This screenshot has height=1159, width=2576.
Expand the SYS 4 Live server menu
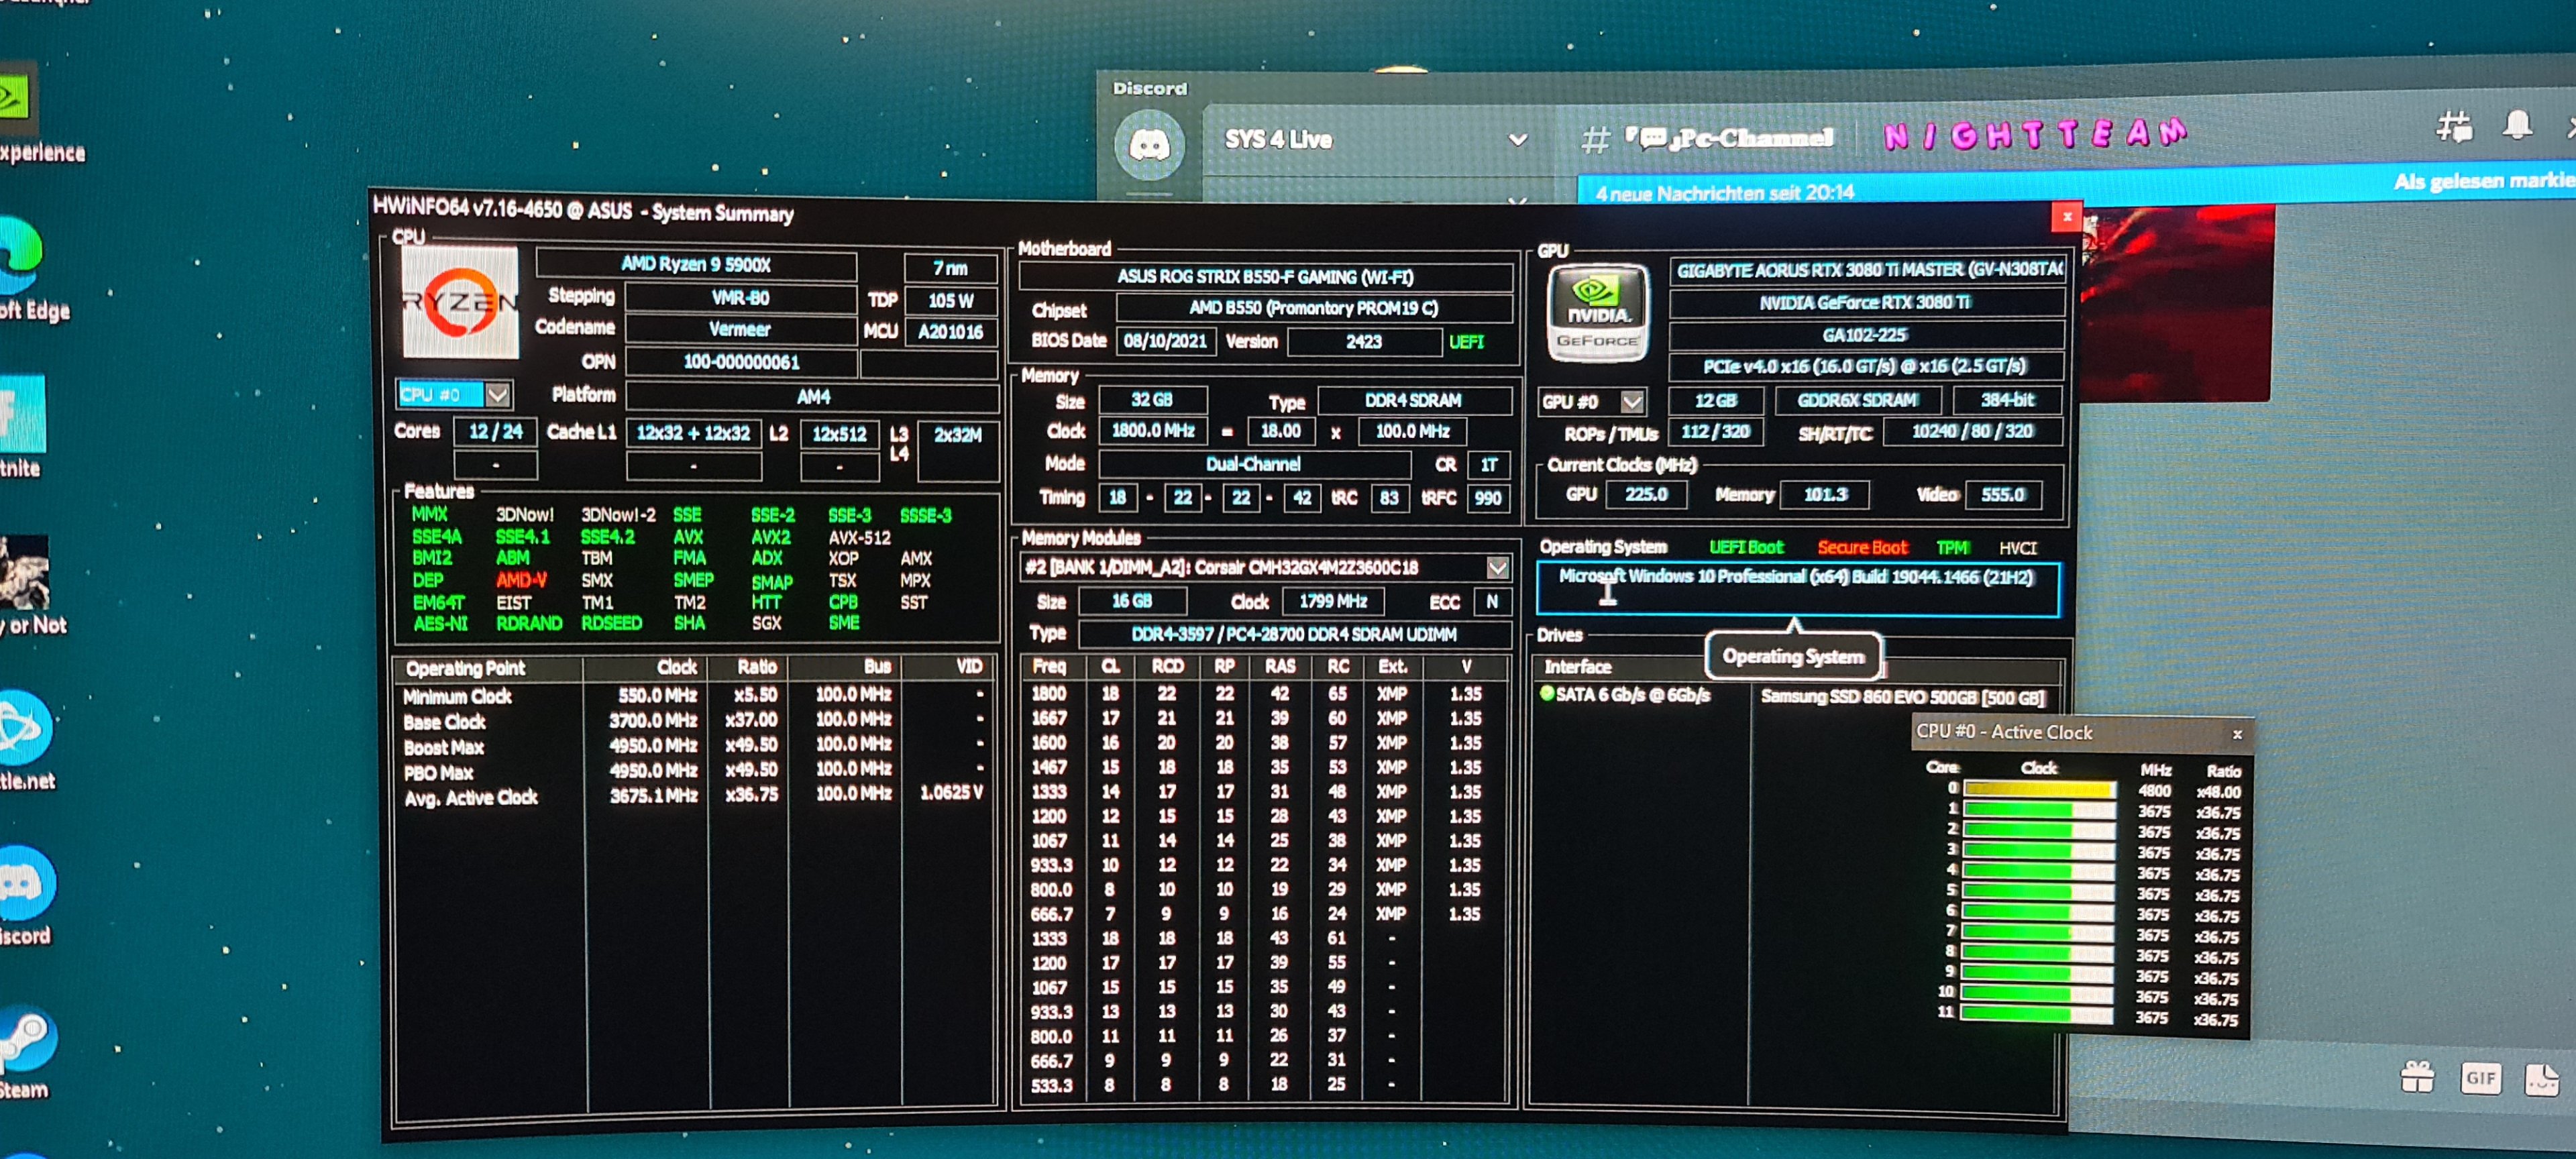pos(1517,140)
